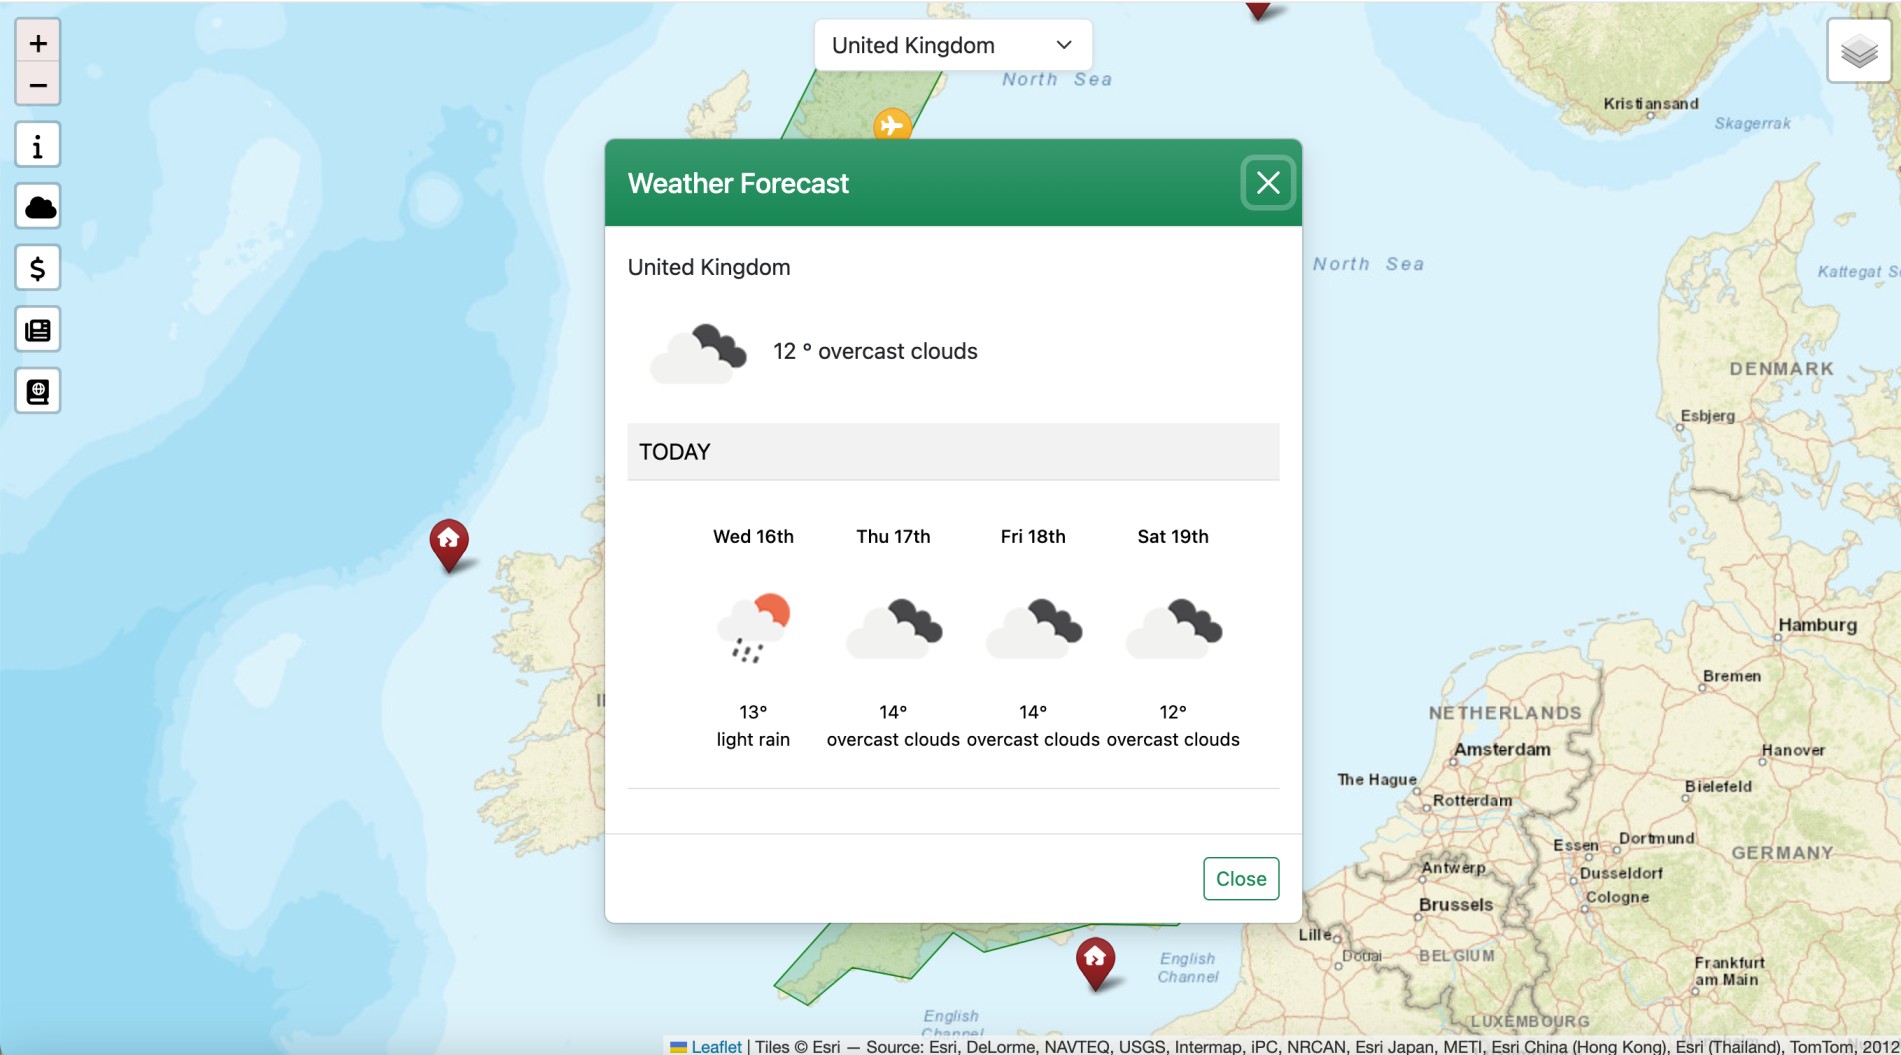Open the map layers control
This screenshot has width=1901, height=1055.
point(1858,51)
